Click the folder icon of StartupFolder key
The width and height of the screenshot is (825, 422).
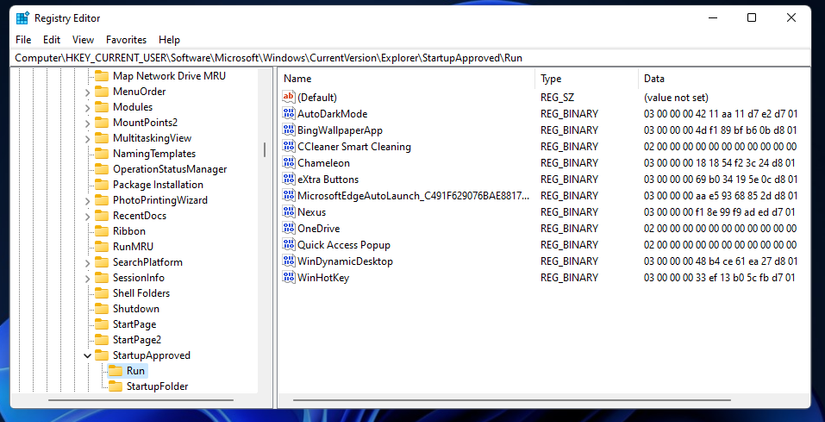tap(115, 387)
